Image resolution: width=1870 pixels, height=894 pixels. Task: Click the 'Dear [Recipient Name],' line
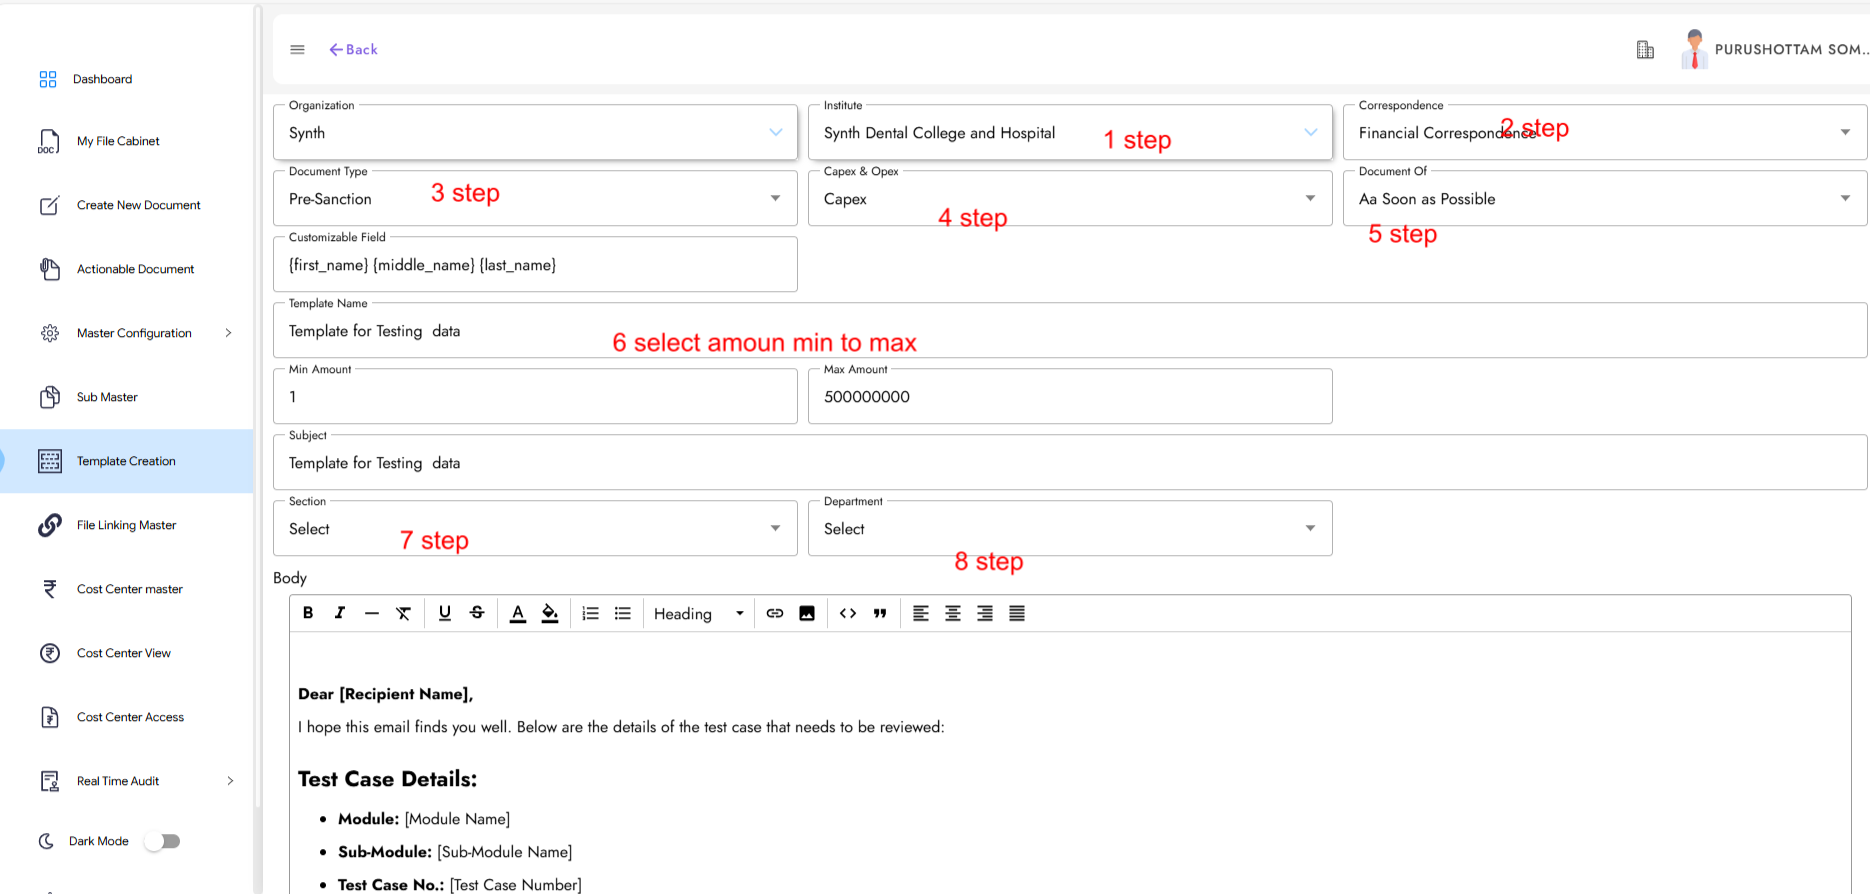click(x=385, y=694)
